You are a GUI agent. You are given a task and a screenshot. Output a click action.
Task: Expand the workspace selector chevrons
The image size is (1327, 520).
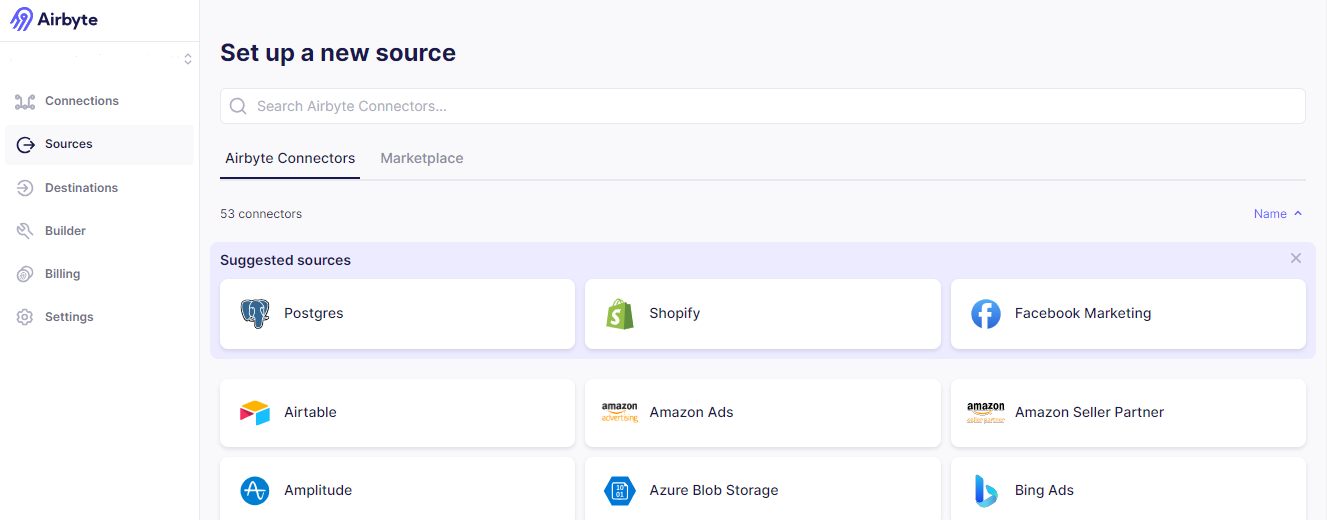tap(188, 59)
